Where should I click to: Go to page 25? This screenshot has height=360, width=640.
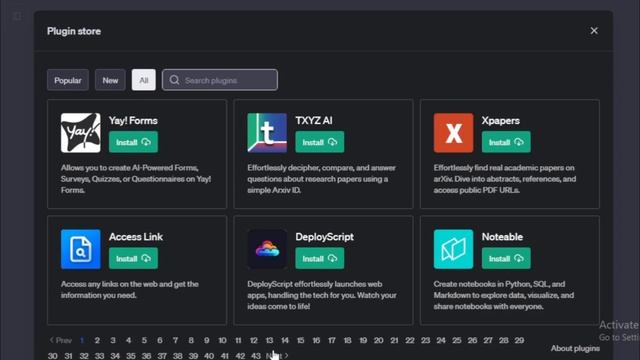pos(457,340)
